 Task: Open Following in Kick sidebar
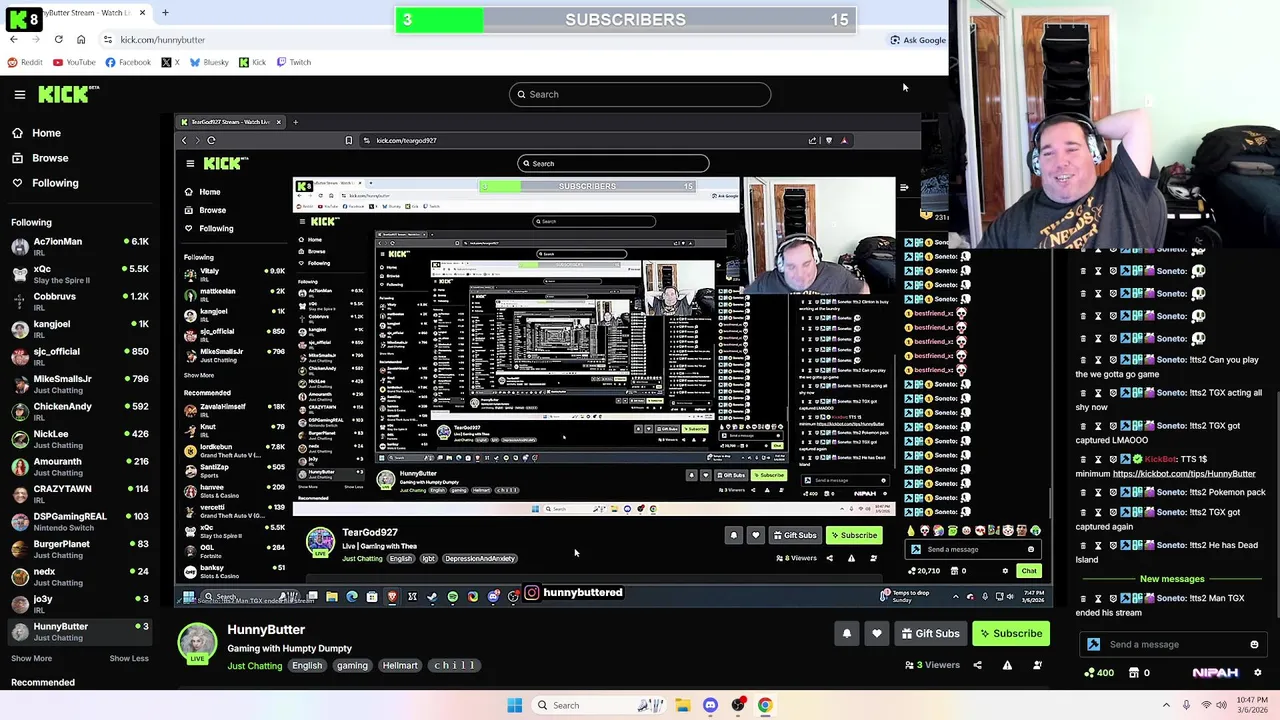pyautogui.click(x=45, y=183)
